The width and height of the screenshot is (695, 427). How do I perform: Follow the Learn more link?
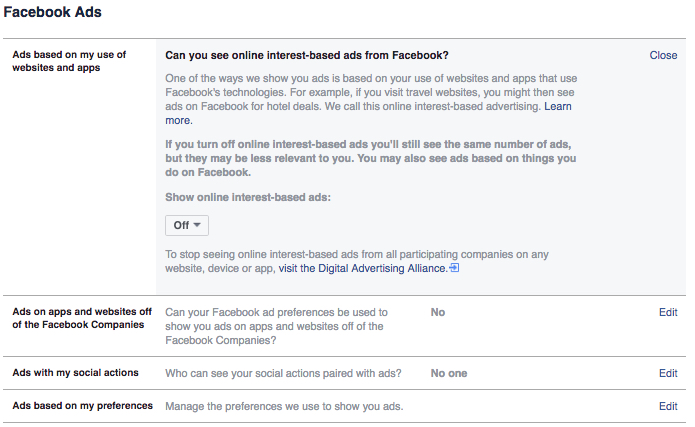tap(558, 106)
